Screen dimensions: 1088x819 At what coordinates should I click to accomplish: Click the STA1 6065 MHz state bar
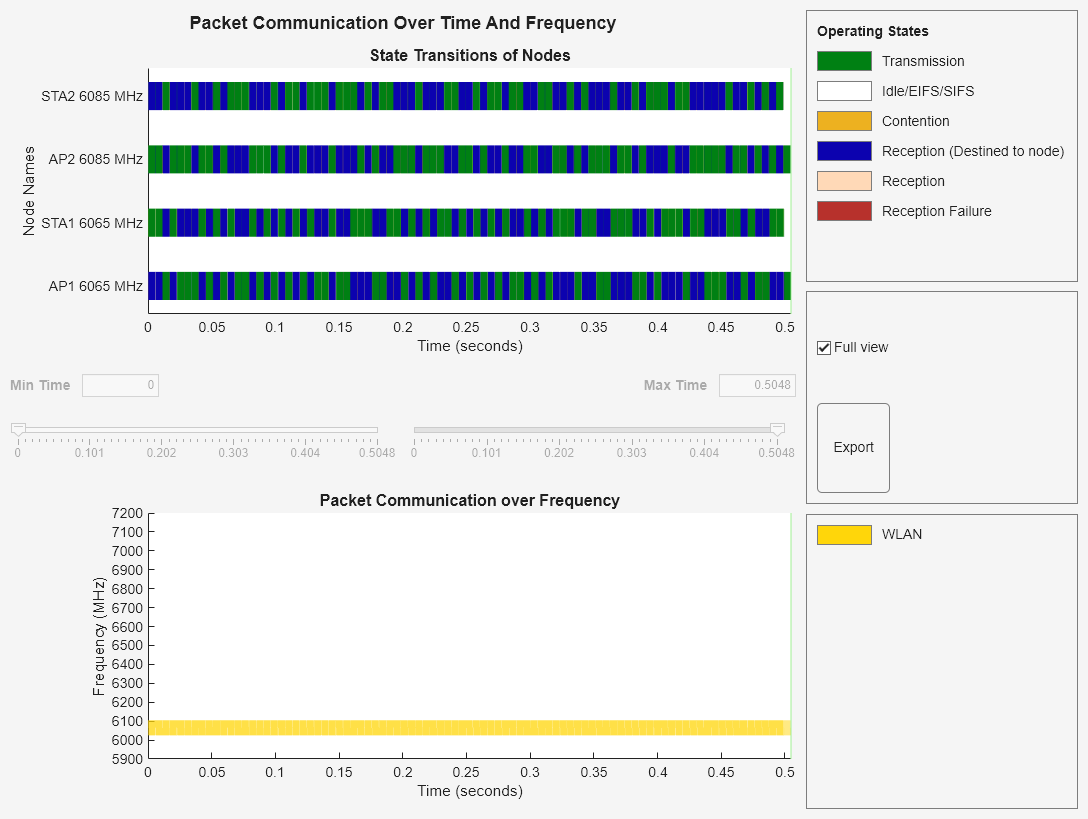(465, 223)
